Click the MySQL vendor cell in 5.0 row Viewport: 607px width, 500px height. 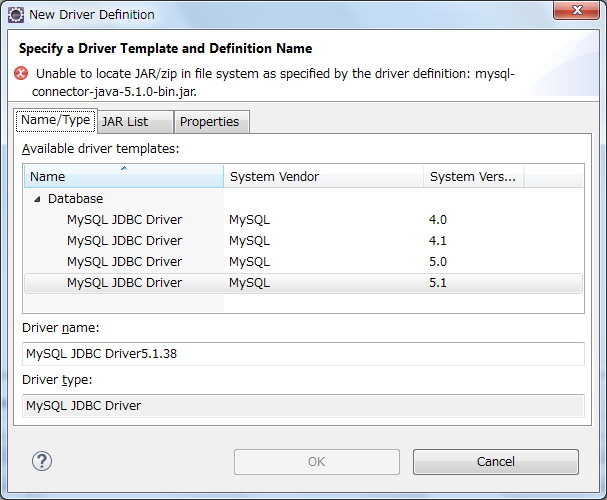click(249, 262)
